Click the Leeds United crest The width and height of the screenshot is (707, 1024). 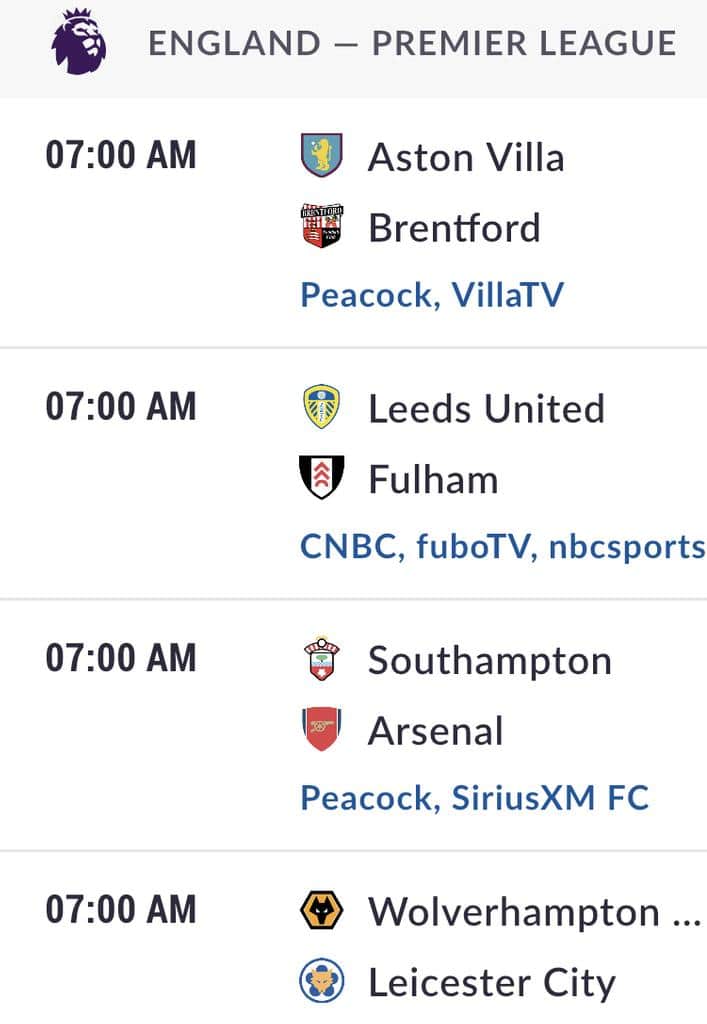[321, 407]
